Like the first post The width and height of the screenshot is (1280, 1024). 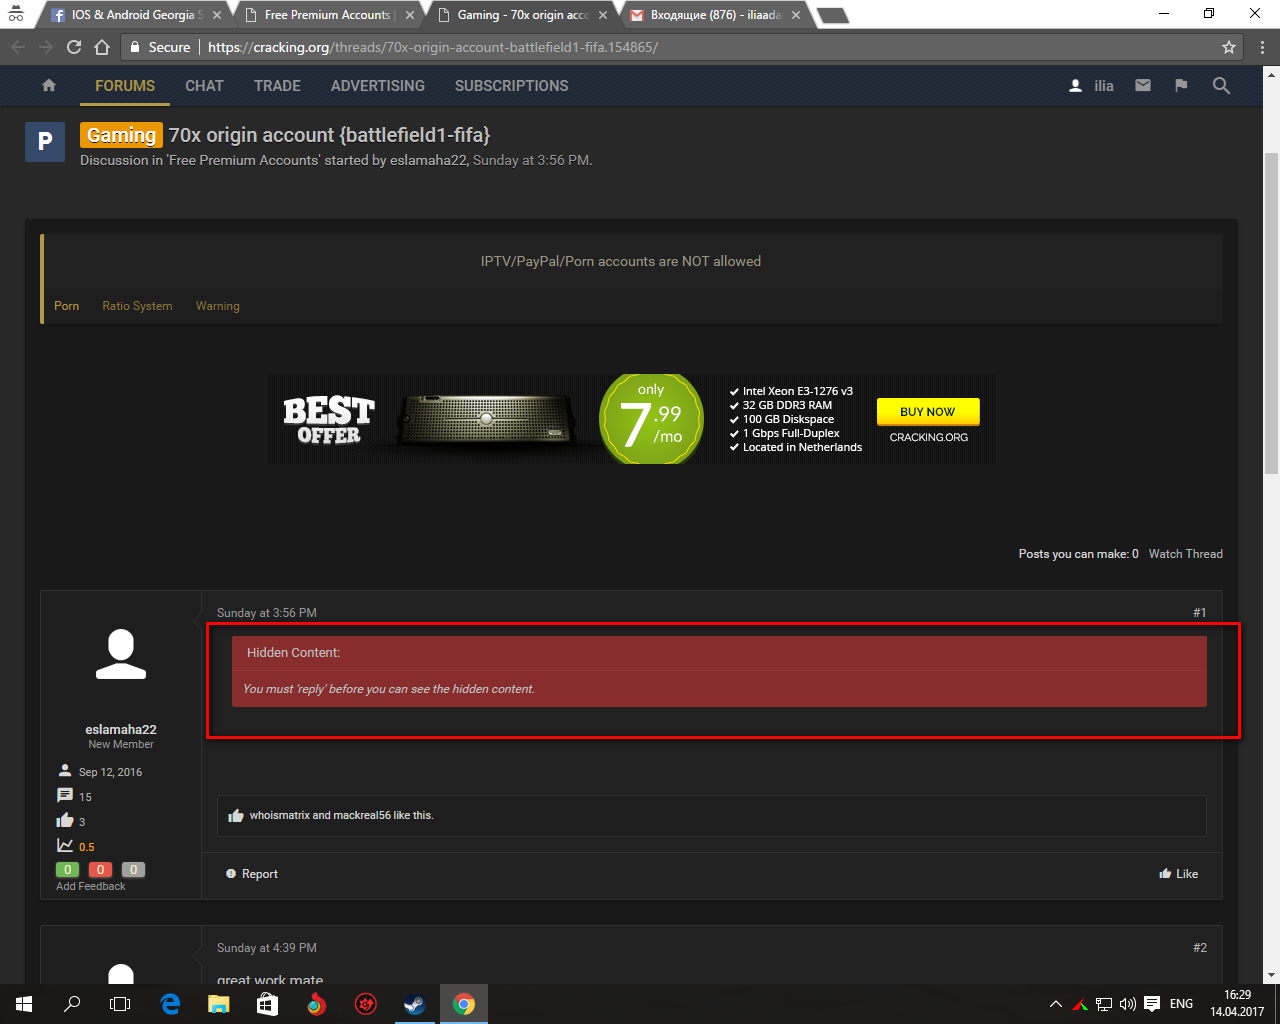[1179, 874]
